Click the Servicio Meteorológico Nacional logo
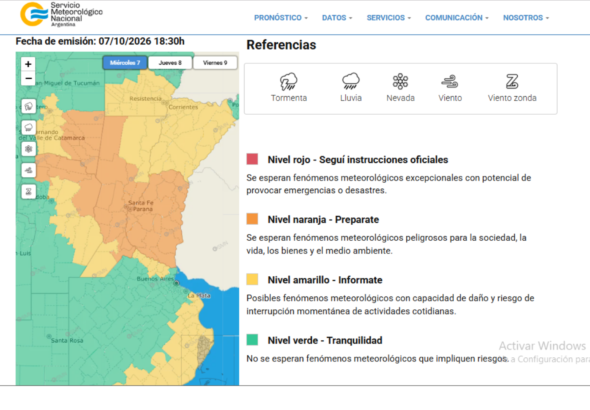590x410 pixels. [61, 14]
